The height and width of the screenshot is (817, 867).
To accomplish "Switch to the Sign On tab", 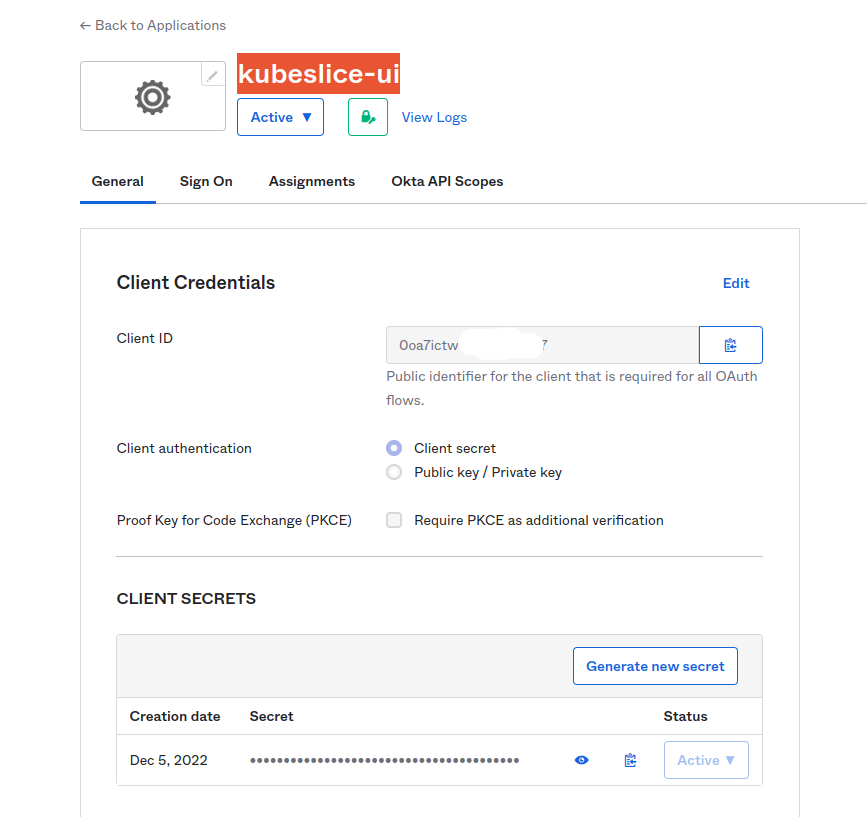I will (x=206, y=181).
